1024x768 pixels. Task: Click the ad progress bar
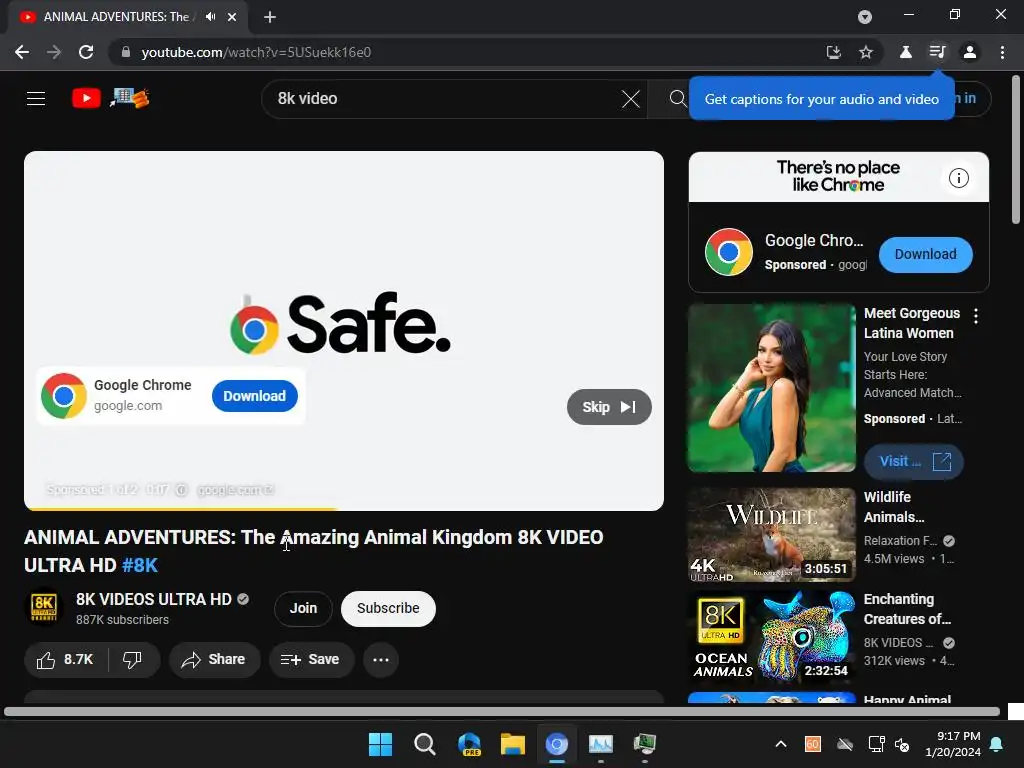(x=344, y=509)
